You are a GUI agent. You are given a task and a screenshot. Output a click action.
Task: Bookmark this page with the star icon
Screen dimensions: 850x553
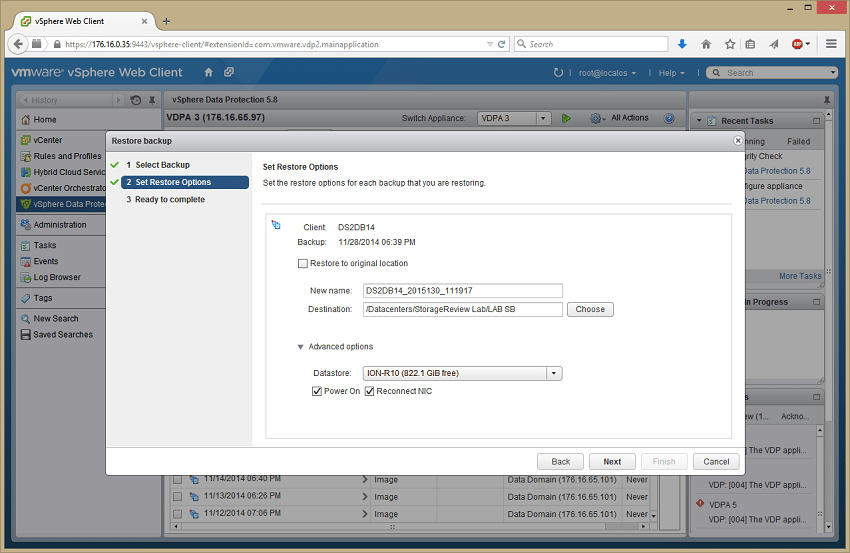click(730, 44)
